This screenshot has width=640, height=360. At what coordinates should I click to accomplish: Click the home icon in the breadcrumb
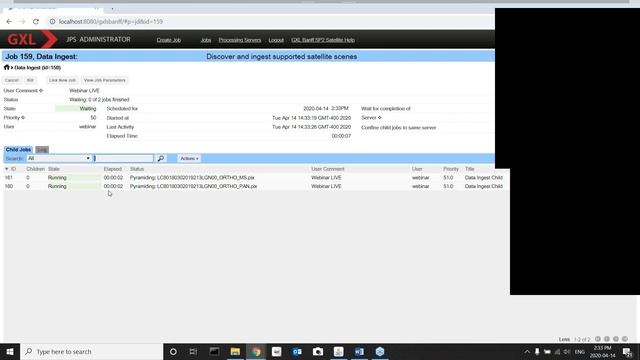pos(7,67)
